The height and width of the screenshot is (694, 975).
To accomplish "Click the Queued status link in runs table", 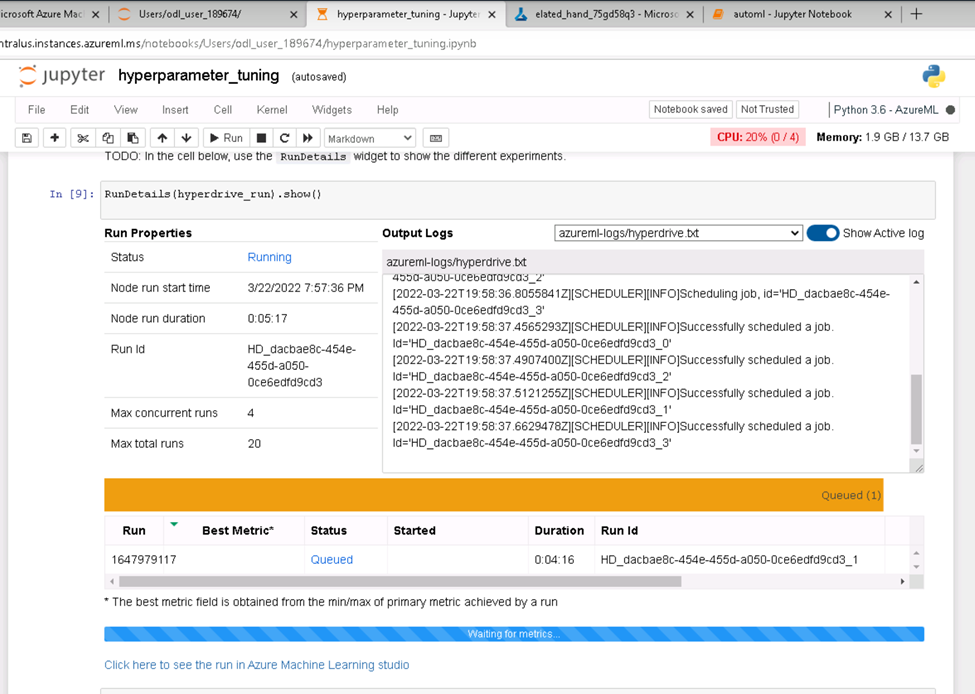I will 331,560.
